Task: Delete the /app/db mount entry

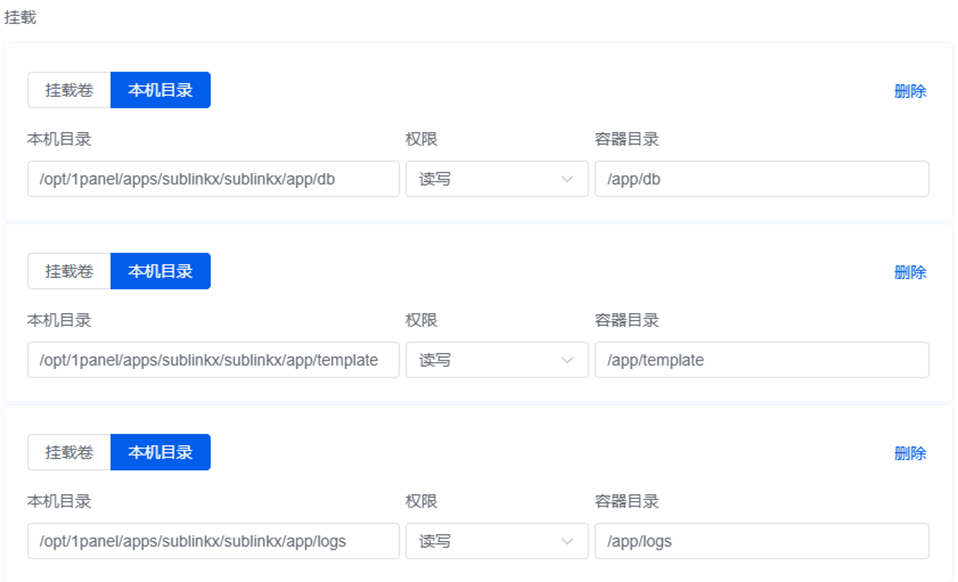Action: click(909, 91)
